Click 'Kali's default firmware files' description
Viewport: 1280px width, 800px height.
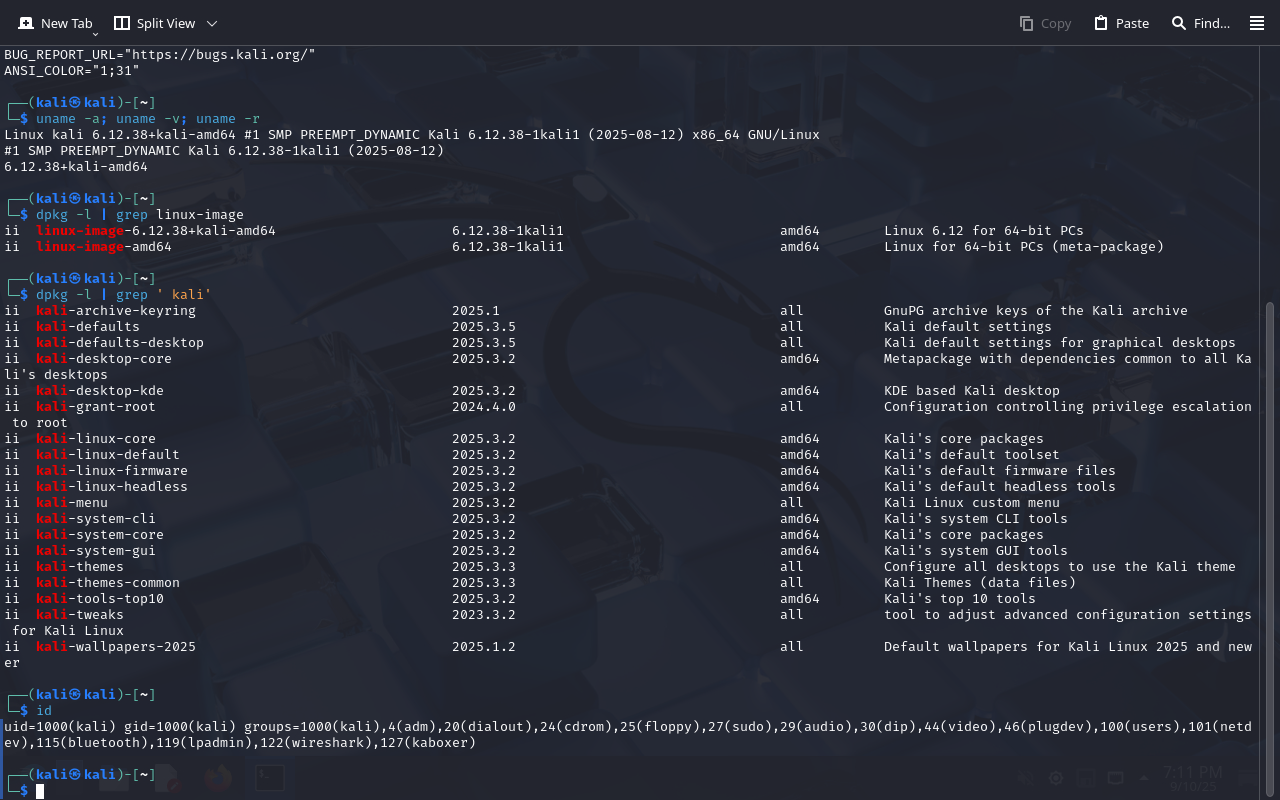(x=1000, y=471)
